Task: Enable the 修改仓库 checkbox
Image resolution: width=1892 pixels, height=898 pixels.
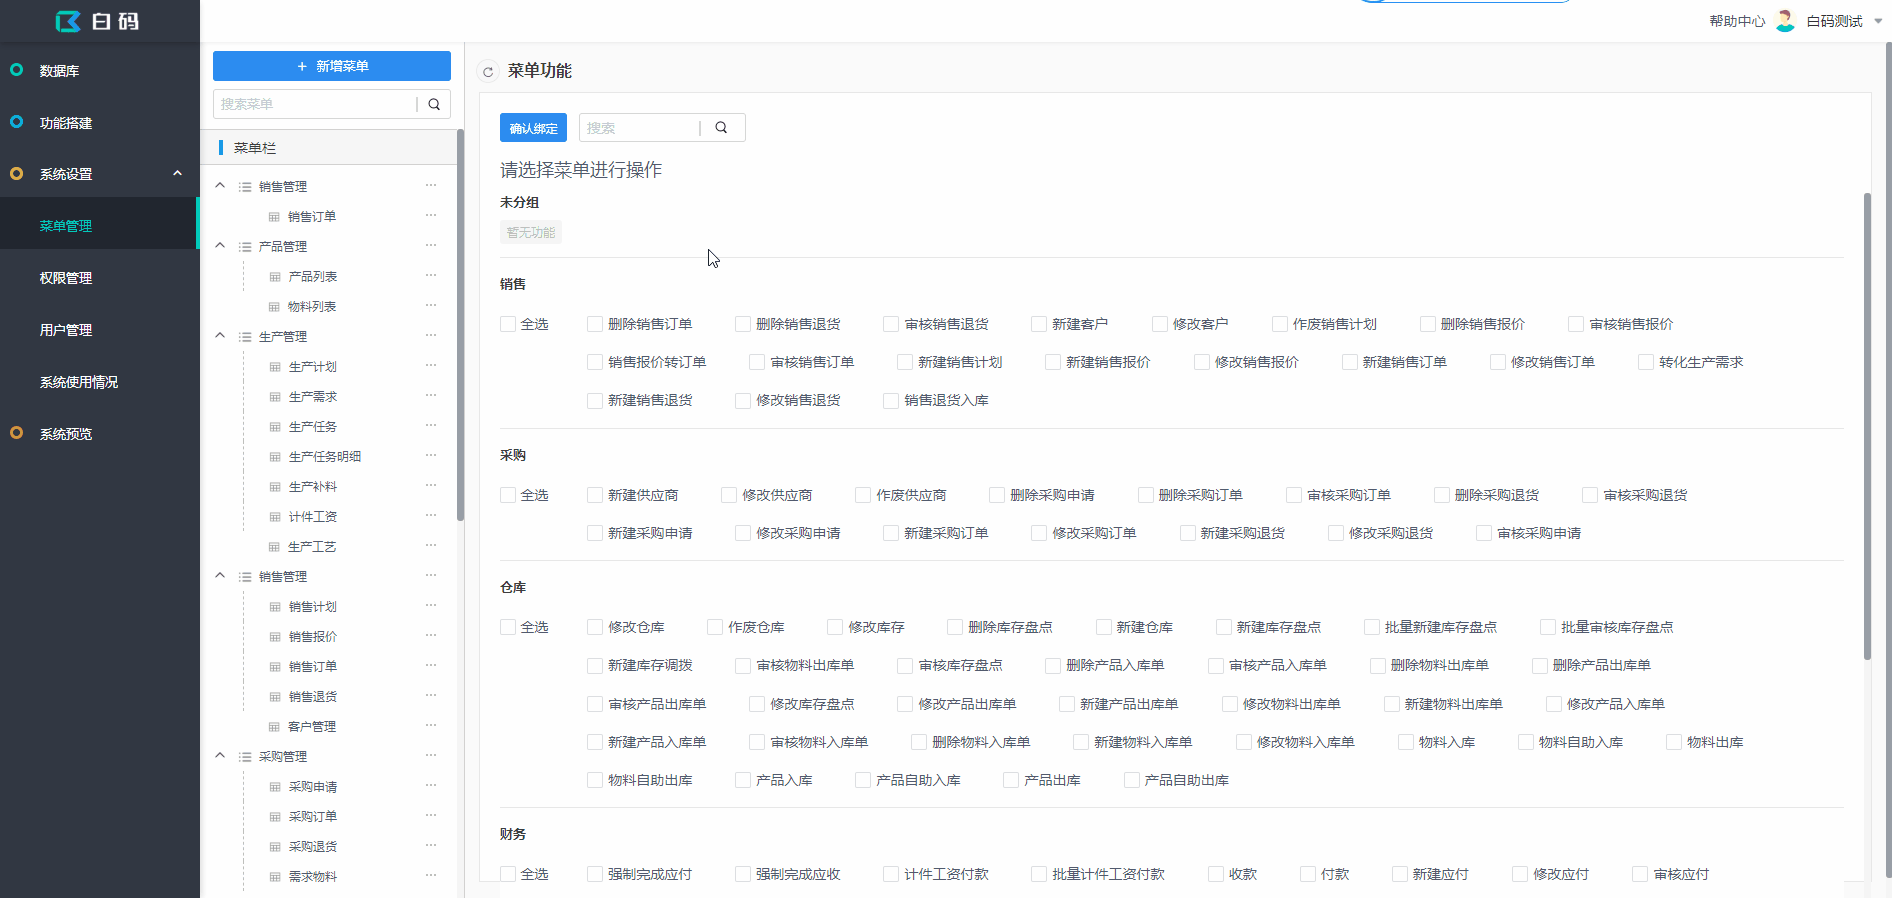Action: pos(595,627)
